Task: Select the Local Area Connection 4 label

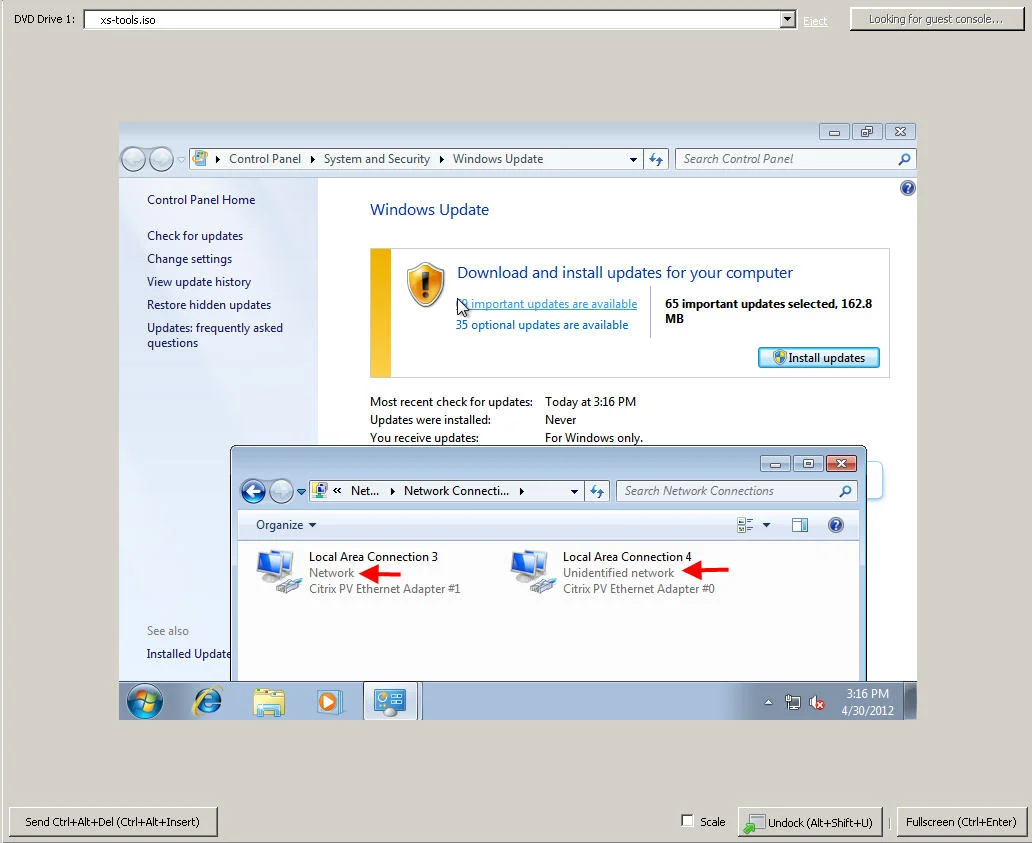Action: click(x=627, y=557)
